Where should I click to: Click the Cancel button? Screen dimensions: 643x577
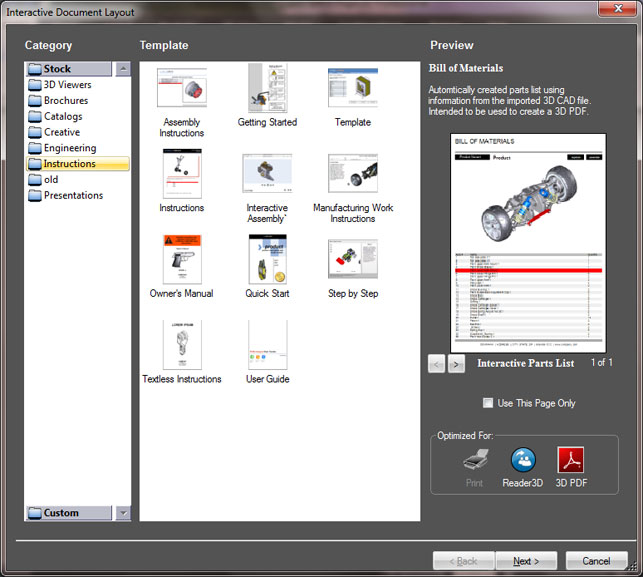pyautogui.click(x=596, y=561)
